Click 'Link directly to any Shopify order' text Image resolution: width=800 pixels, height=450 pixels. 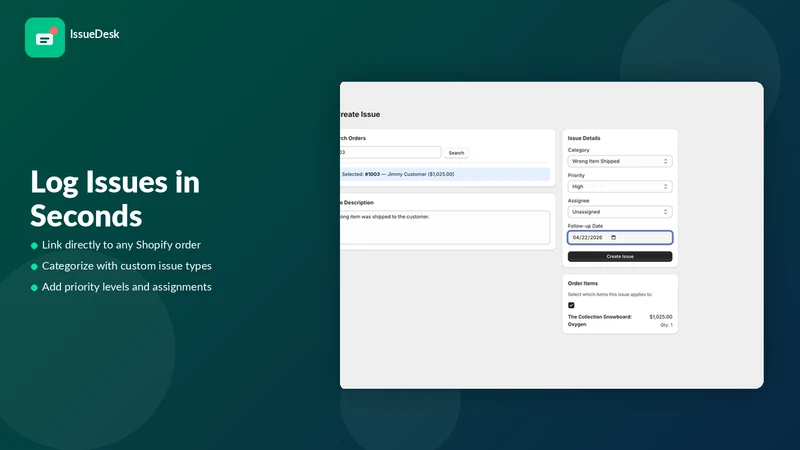pyautogui.click(x=121, y=245)
